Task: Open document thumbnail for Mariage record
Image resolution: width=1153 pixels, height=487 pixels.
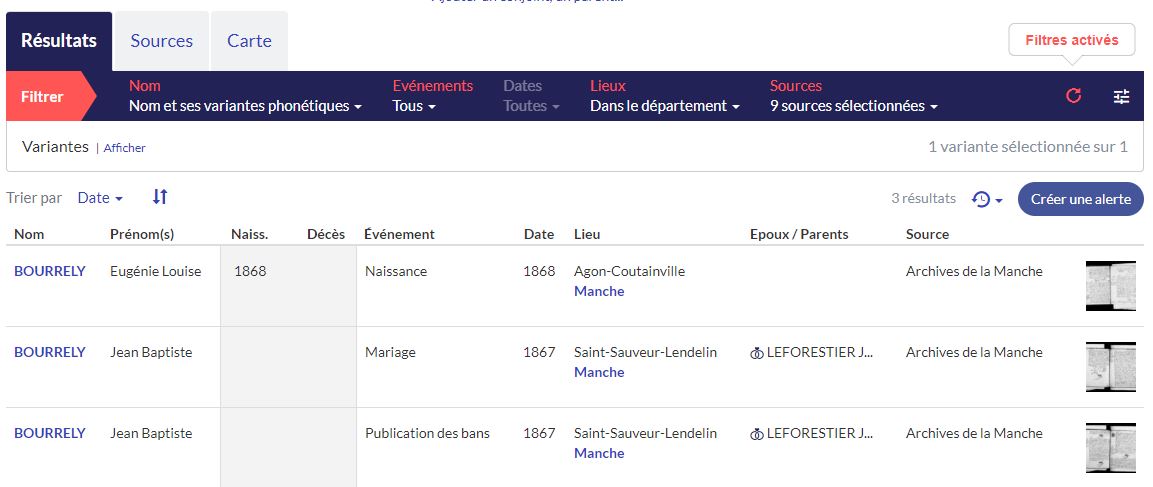Action: click(1110, 367)
